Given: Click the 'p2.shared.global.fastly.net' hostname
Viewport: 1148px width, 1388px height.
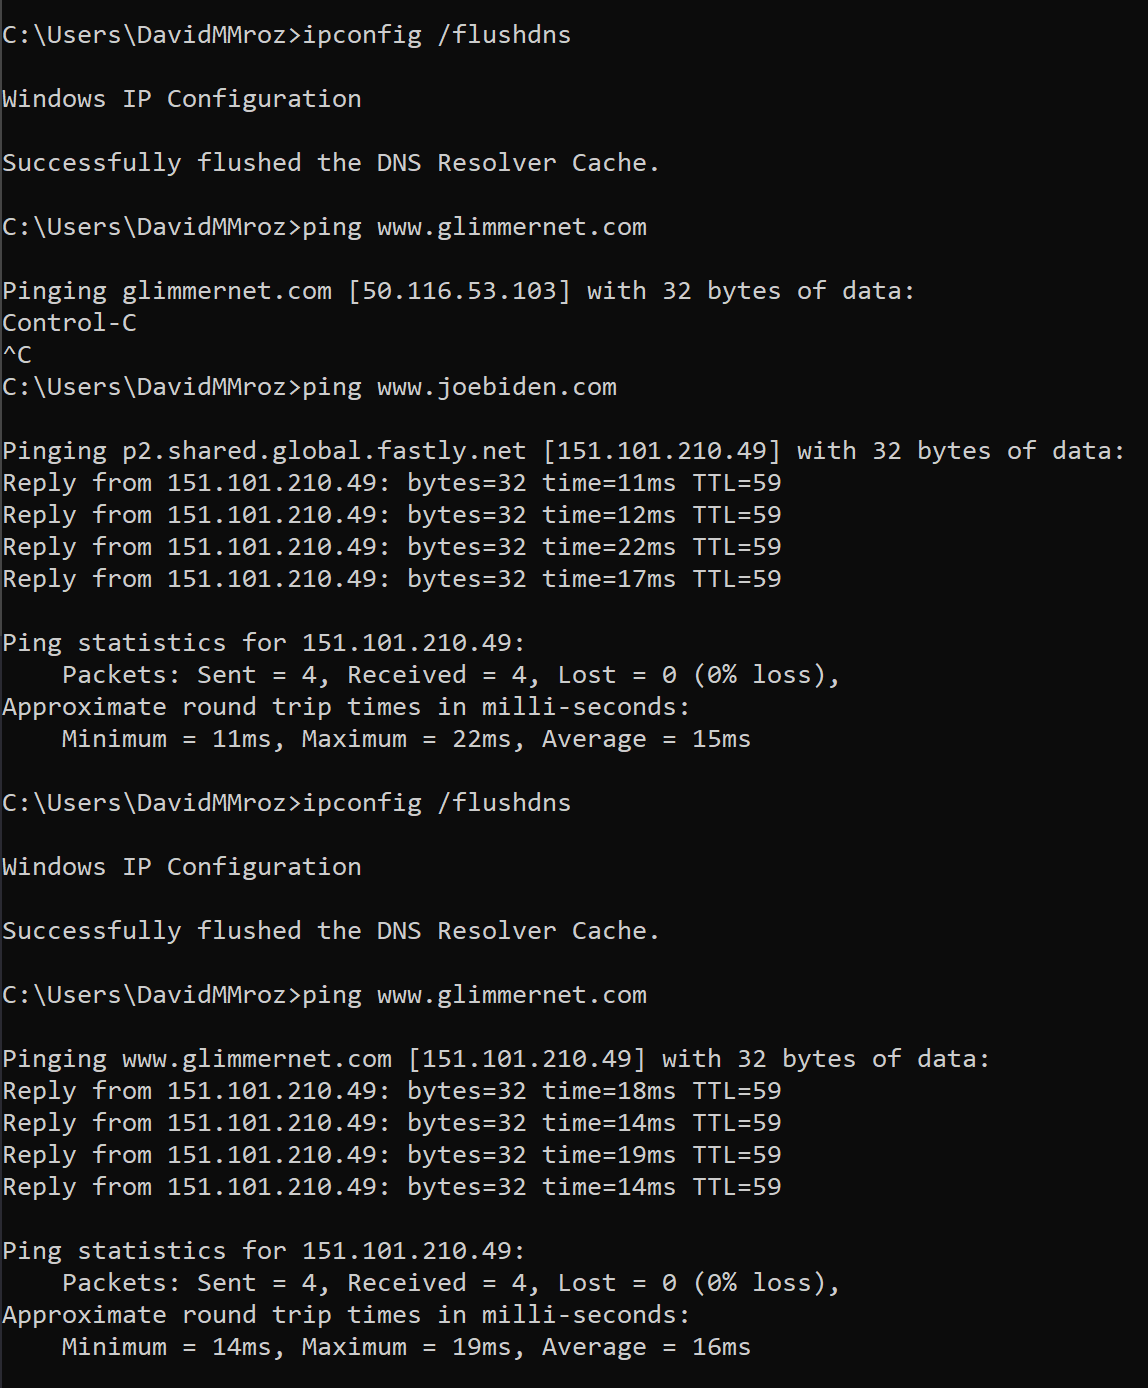Looking at the screenshot, I should (324, 451).
